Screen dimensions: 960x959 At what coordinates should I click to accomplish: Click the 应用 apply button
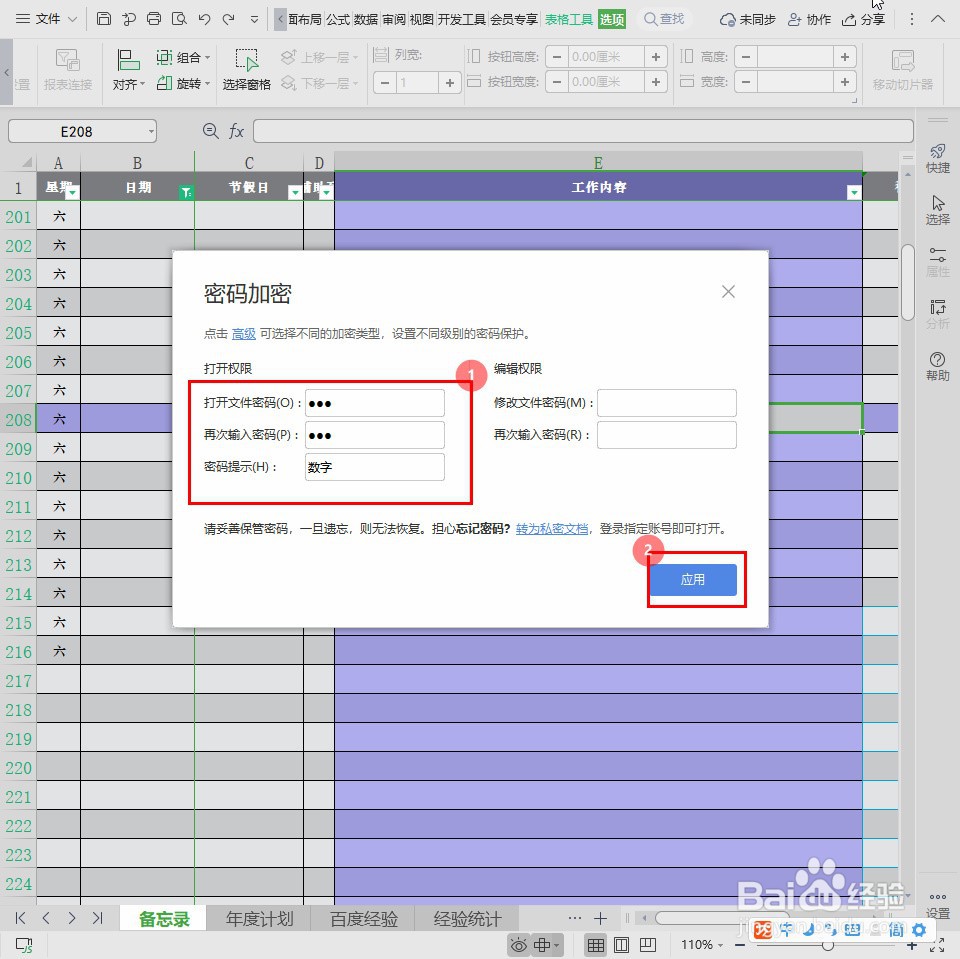[692, 579]
